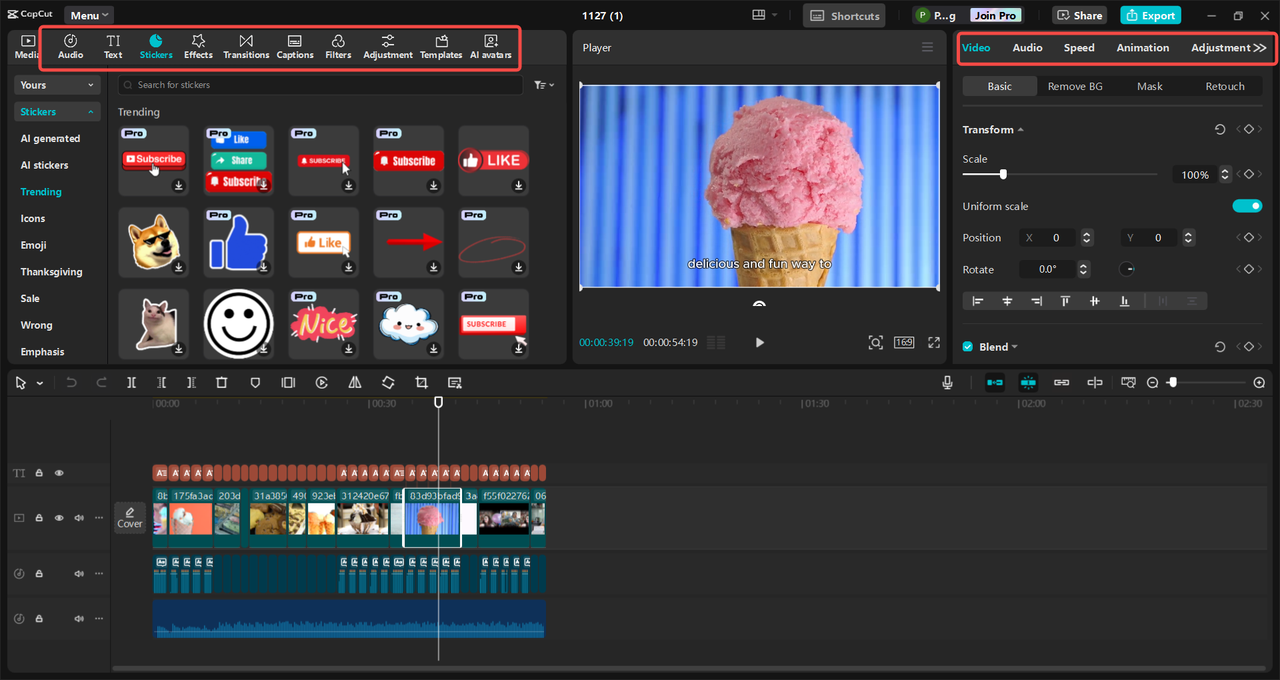This screenshot has height=680, width=1280.
Task: Reset the Transform settings
Action: [1220, 130]
